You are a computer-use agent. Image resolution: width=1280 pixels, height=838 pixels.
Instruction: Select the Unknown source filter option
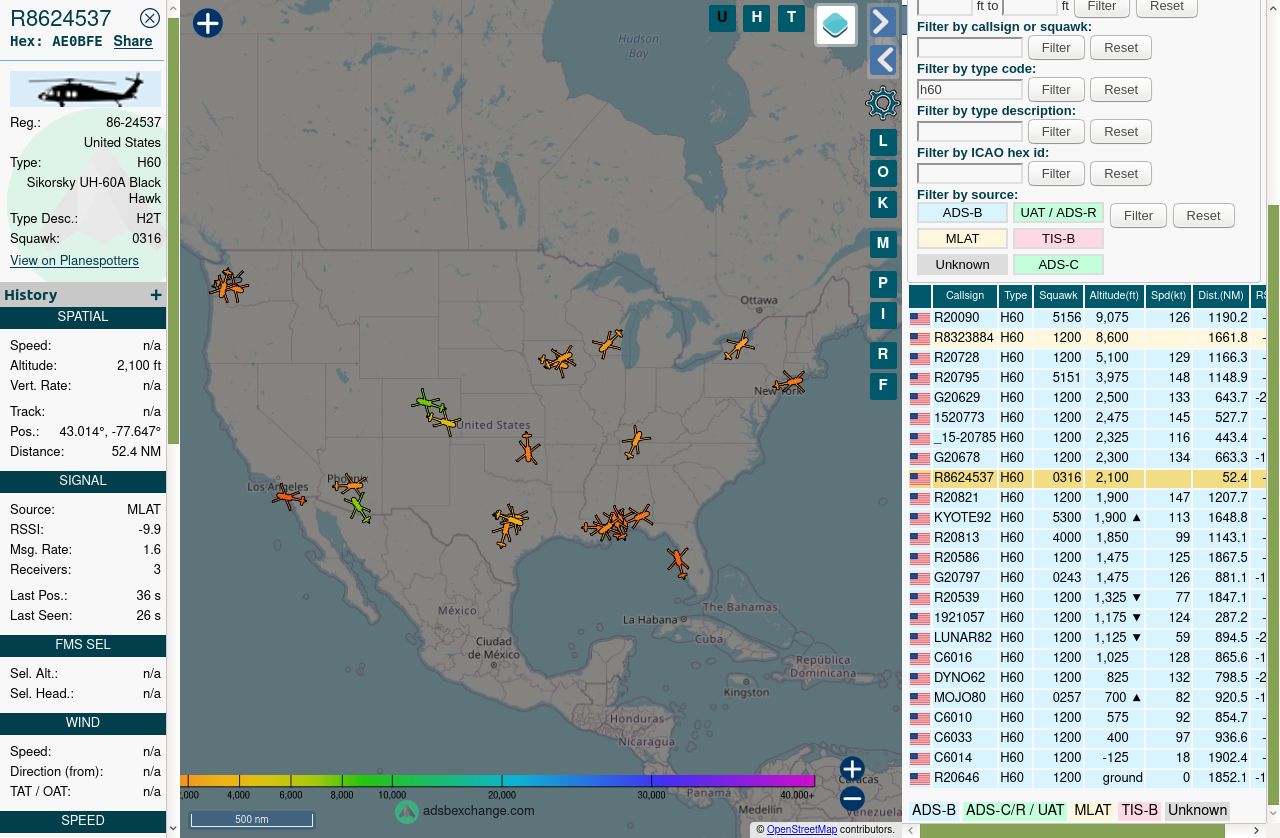click(962, 265)
